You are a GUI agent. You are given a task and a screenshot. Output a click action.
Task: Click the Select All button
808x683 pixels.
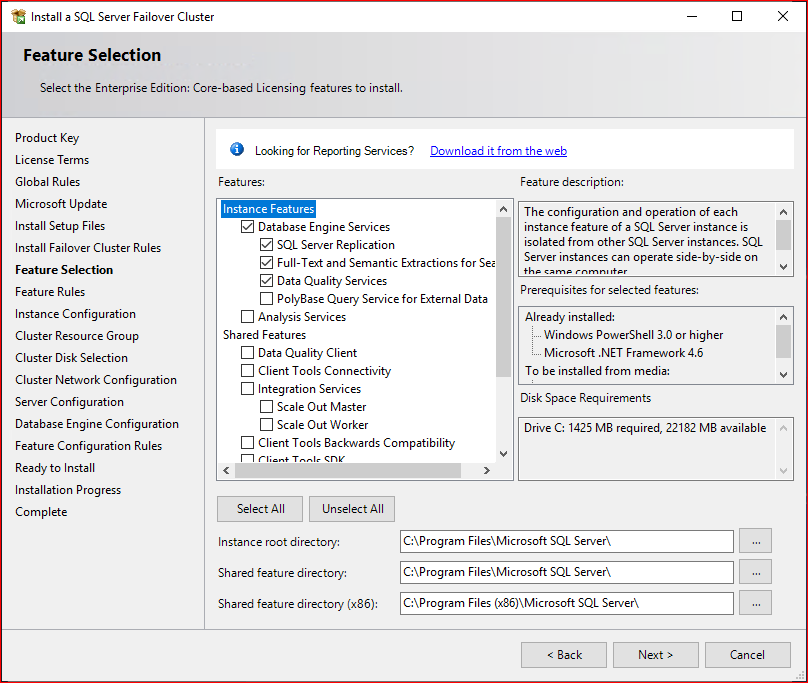(x=260, y=509)
